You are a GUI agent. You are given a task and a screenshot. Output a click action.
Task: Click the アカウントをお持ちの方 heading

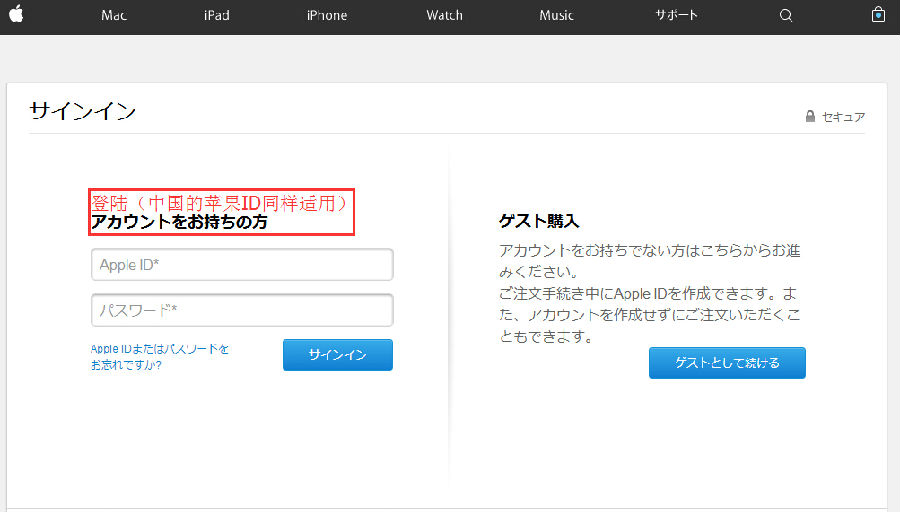179,223
